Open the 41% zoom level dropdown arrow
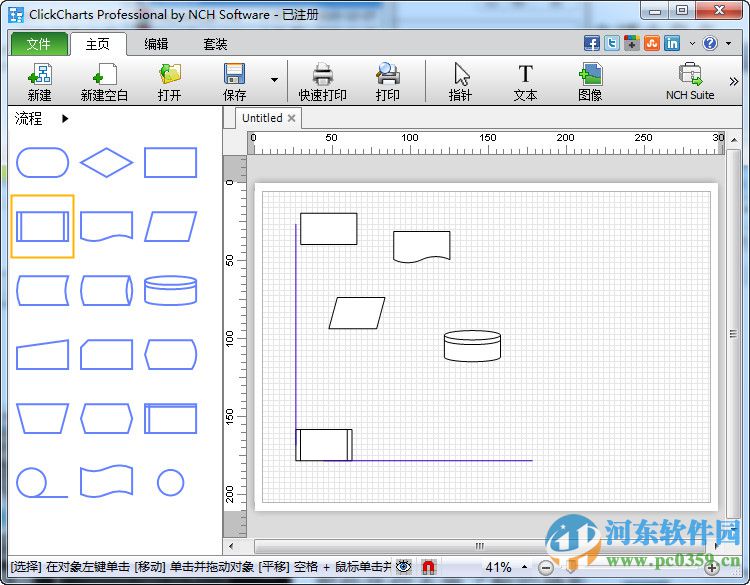This screenshot has height=585, width=750. click(x=525, y=567)
